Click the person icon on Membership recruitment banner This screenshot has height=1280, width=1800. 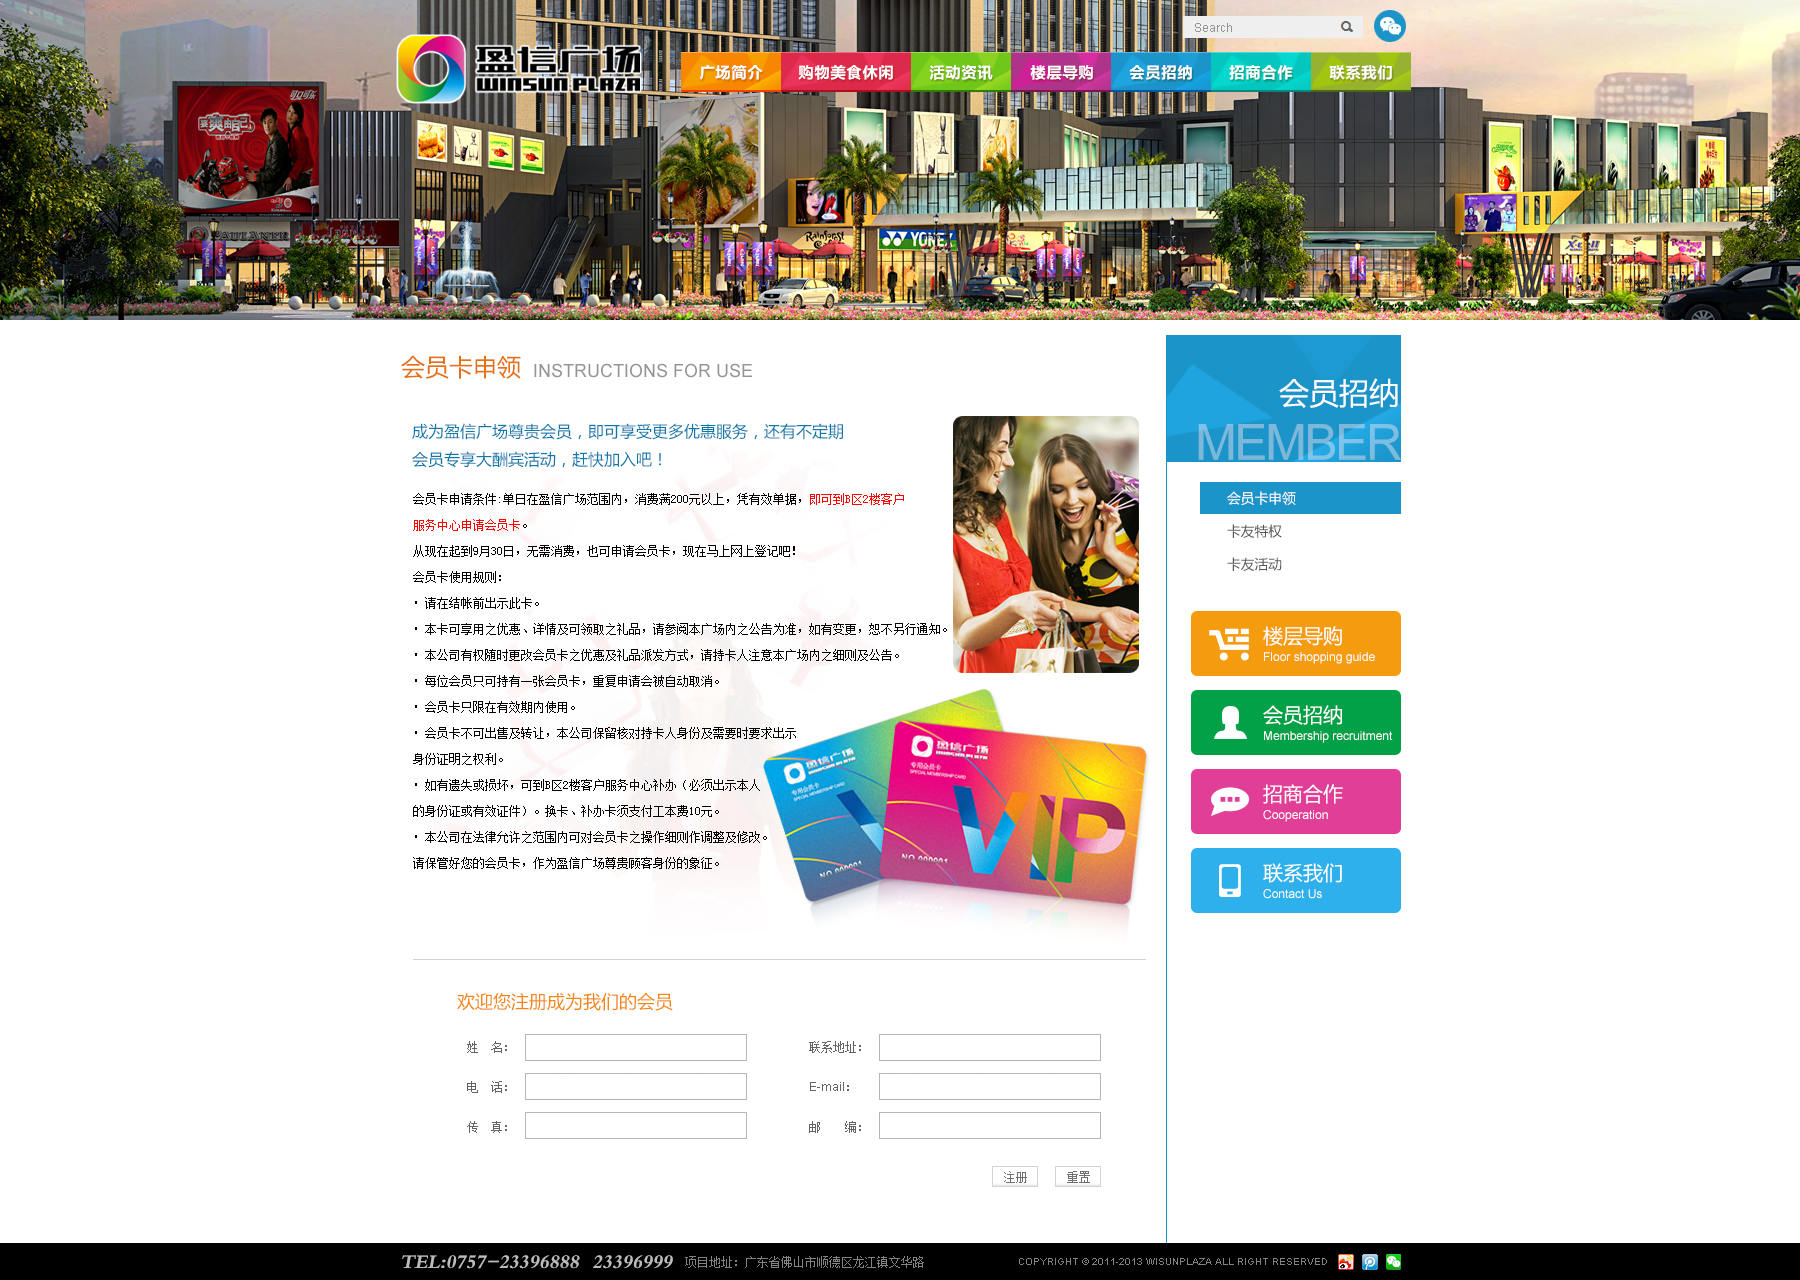click(1229, 723)
